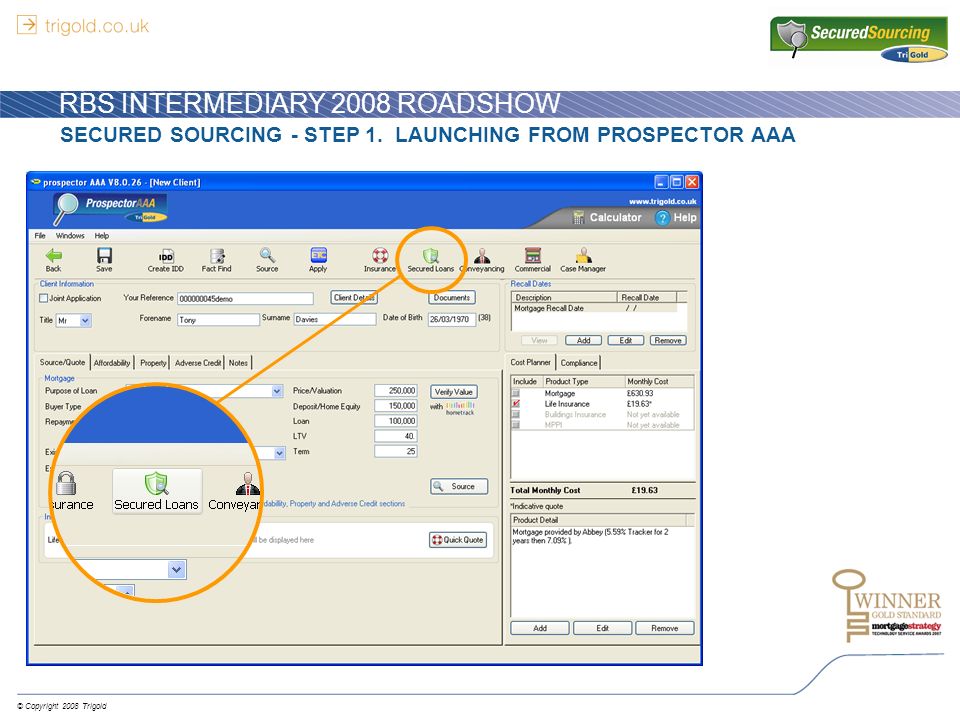Click the Term field showing 25

coord(396,452)
